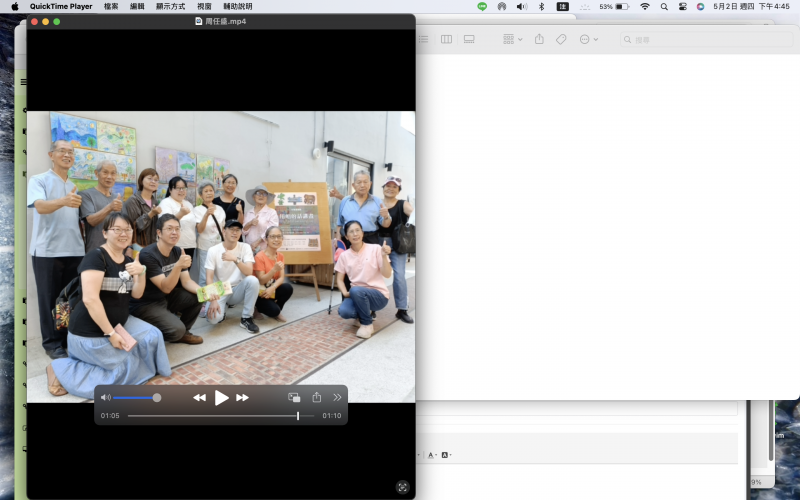Screen dimensions: 800x500
Task: Expand more playback options chevrons
Action: pos(337,397)
